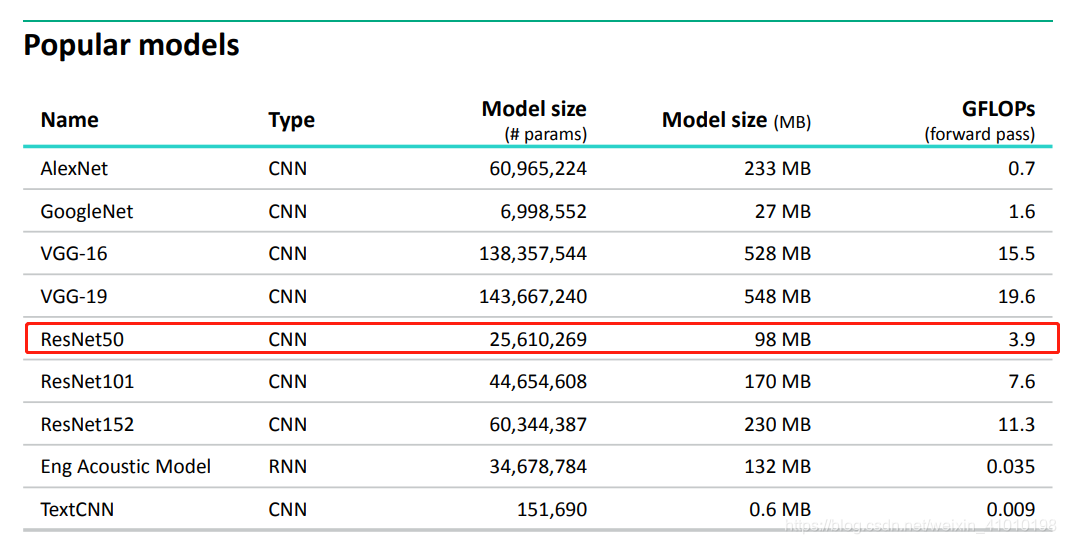Screen dimensions: 1066x544
Task: Click the GFLOPs value '3.9'
Action: tap(1021, 339)
